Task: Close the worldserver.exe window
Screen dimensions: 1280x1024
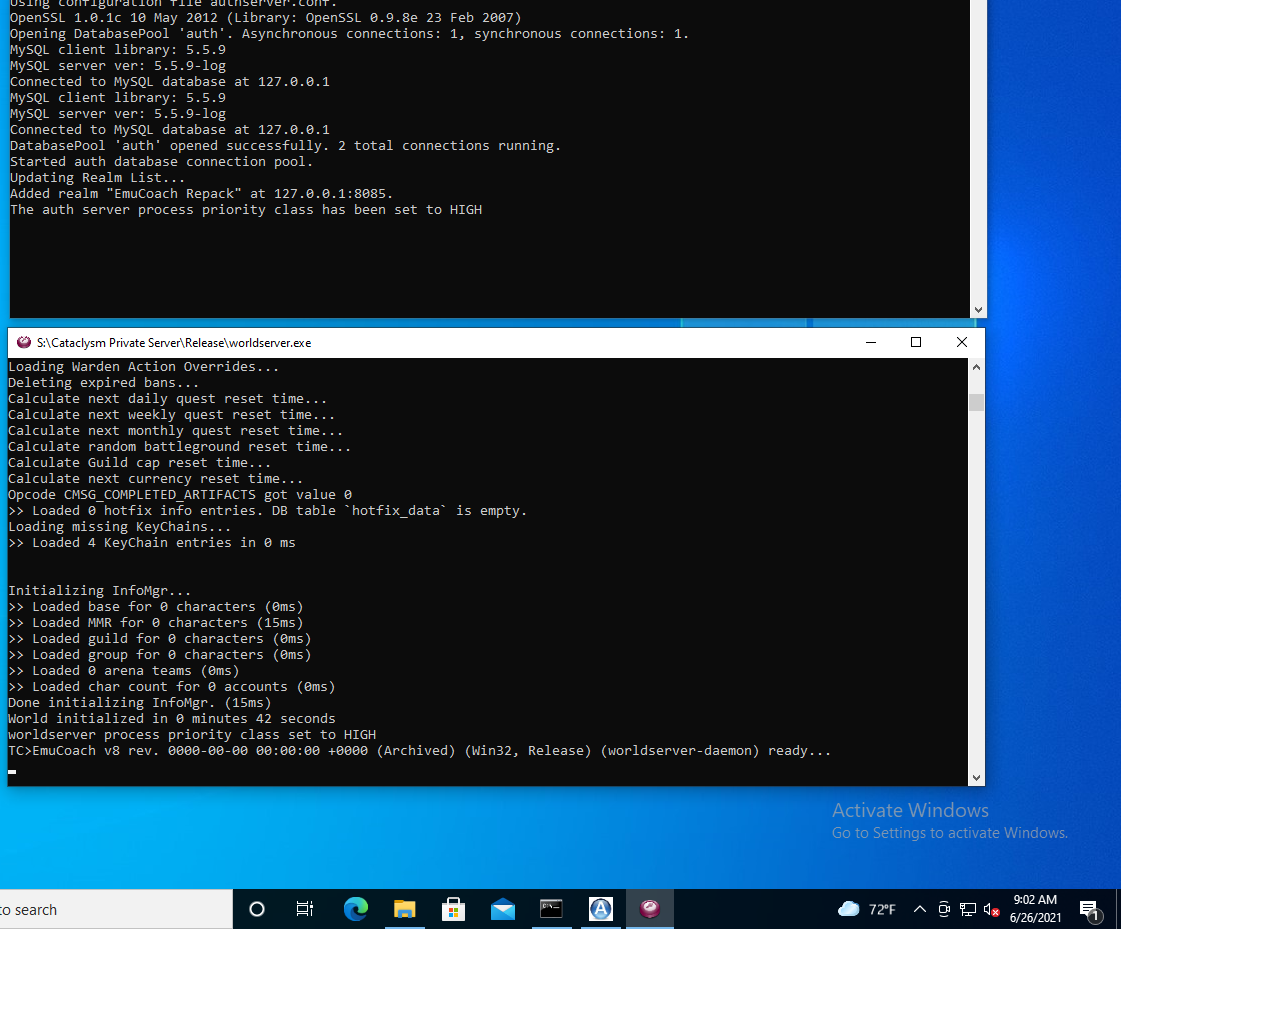Action: [962, 342]
